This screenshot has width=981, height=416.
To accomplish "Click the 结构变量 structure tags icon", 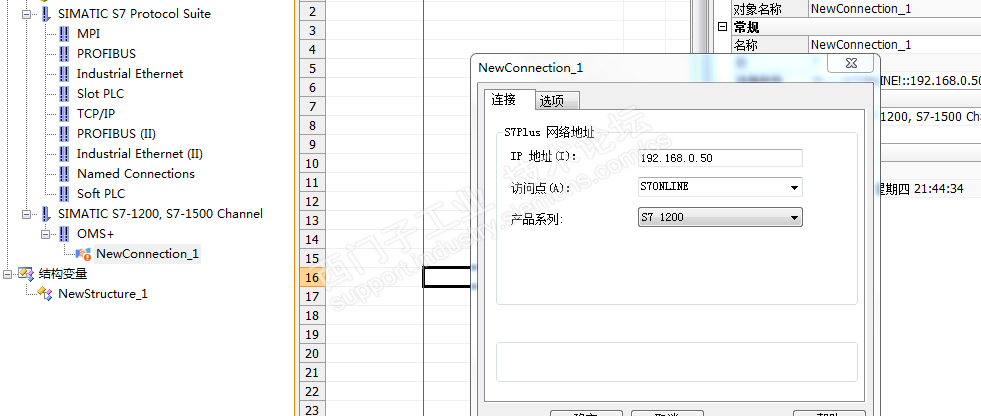I will (26, 274).
